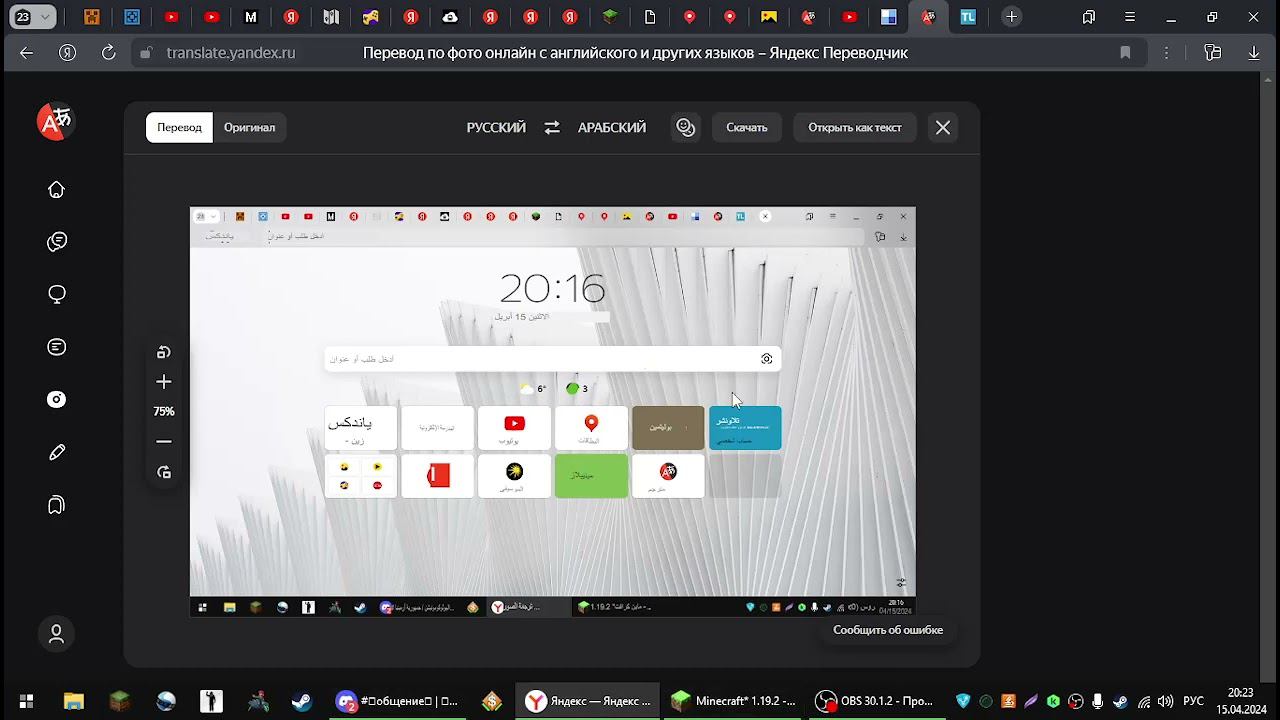Open a new browser tab

1011,17
